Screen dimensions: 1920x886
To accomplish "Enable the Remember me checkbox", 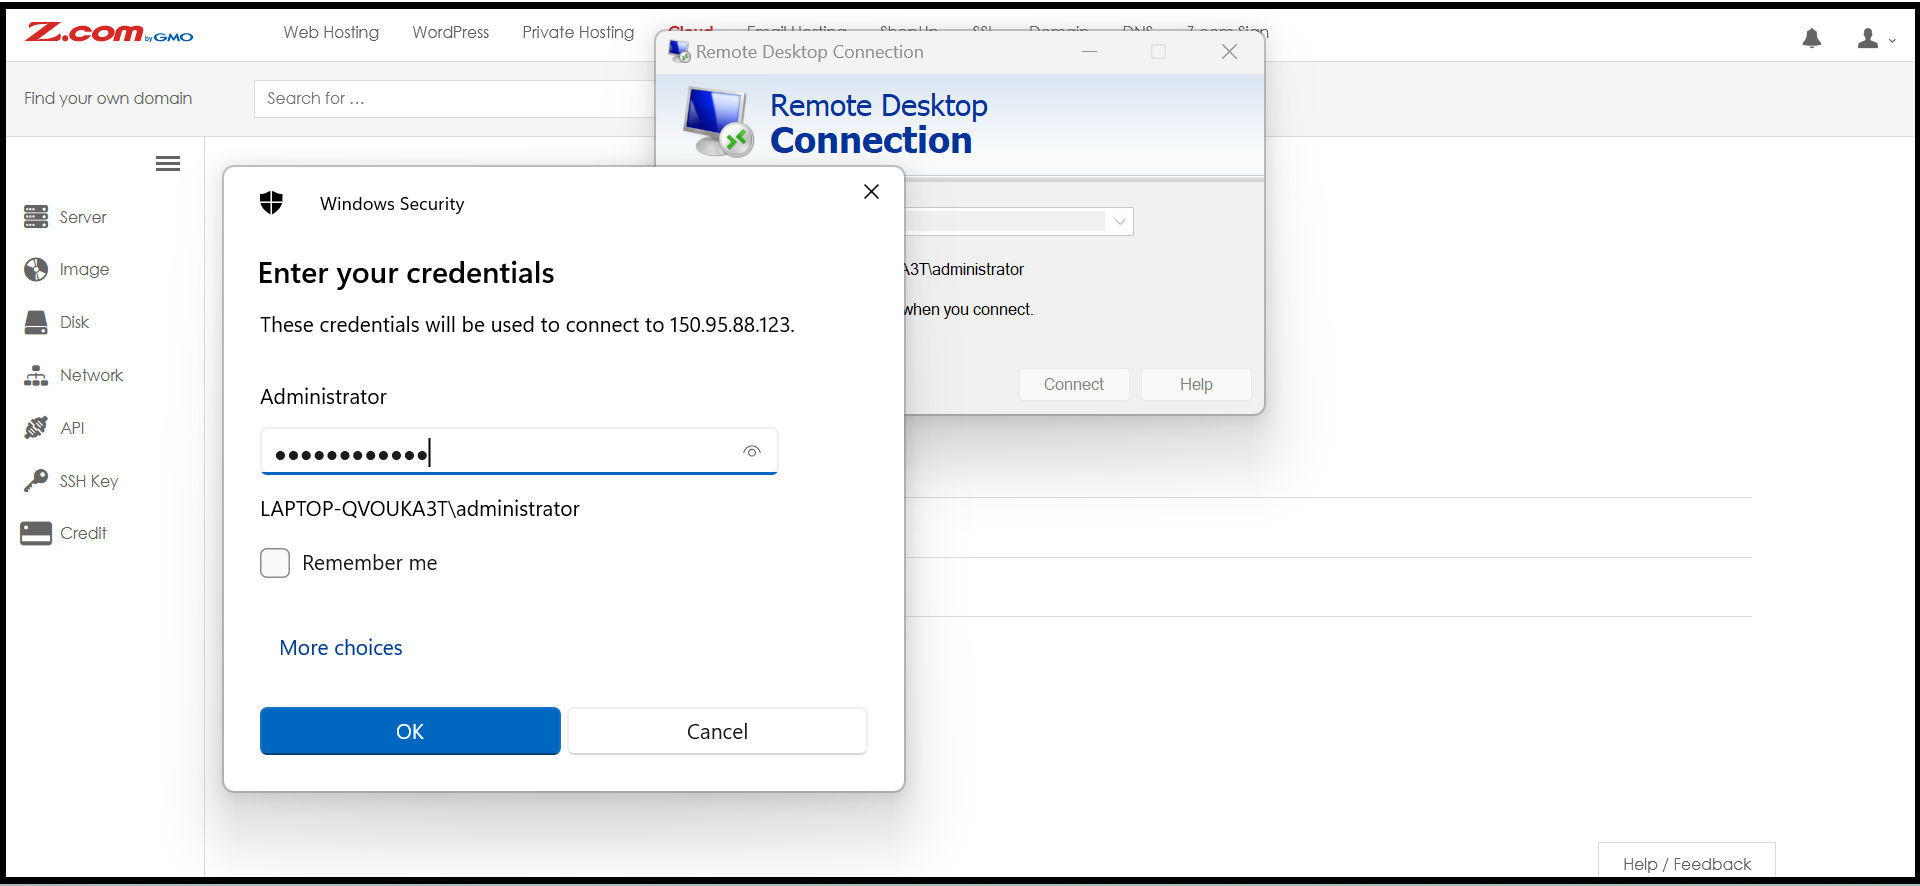I will point(275,563).
